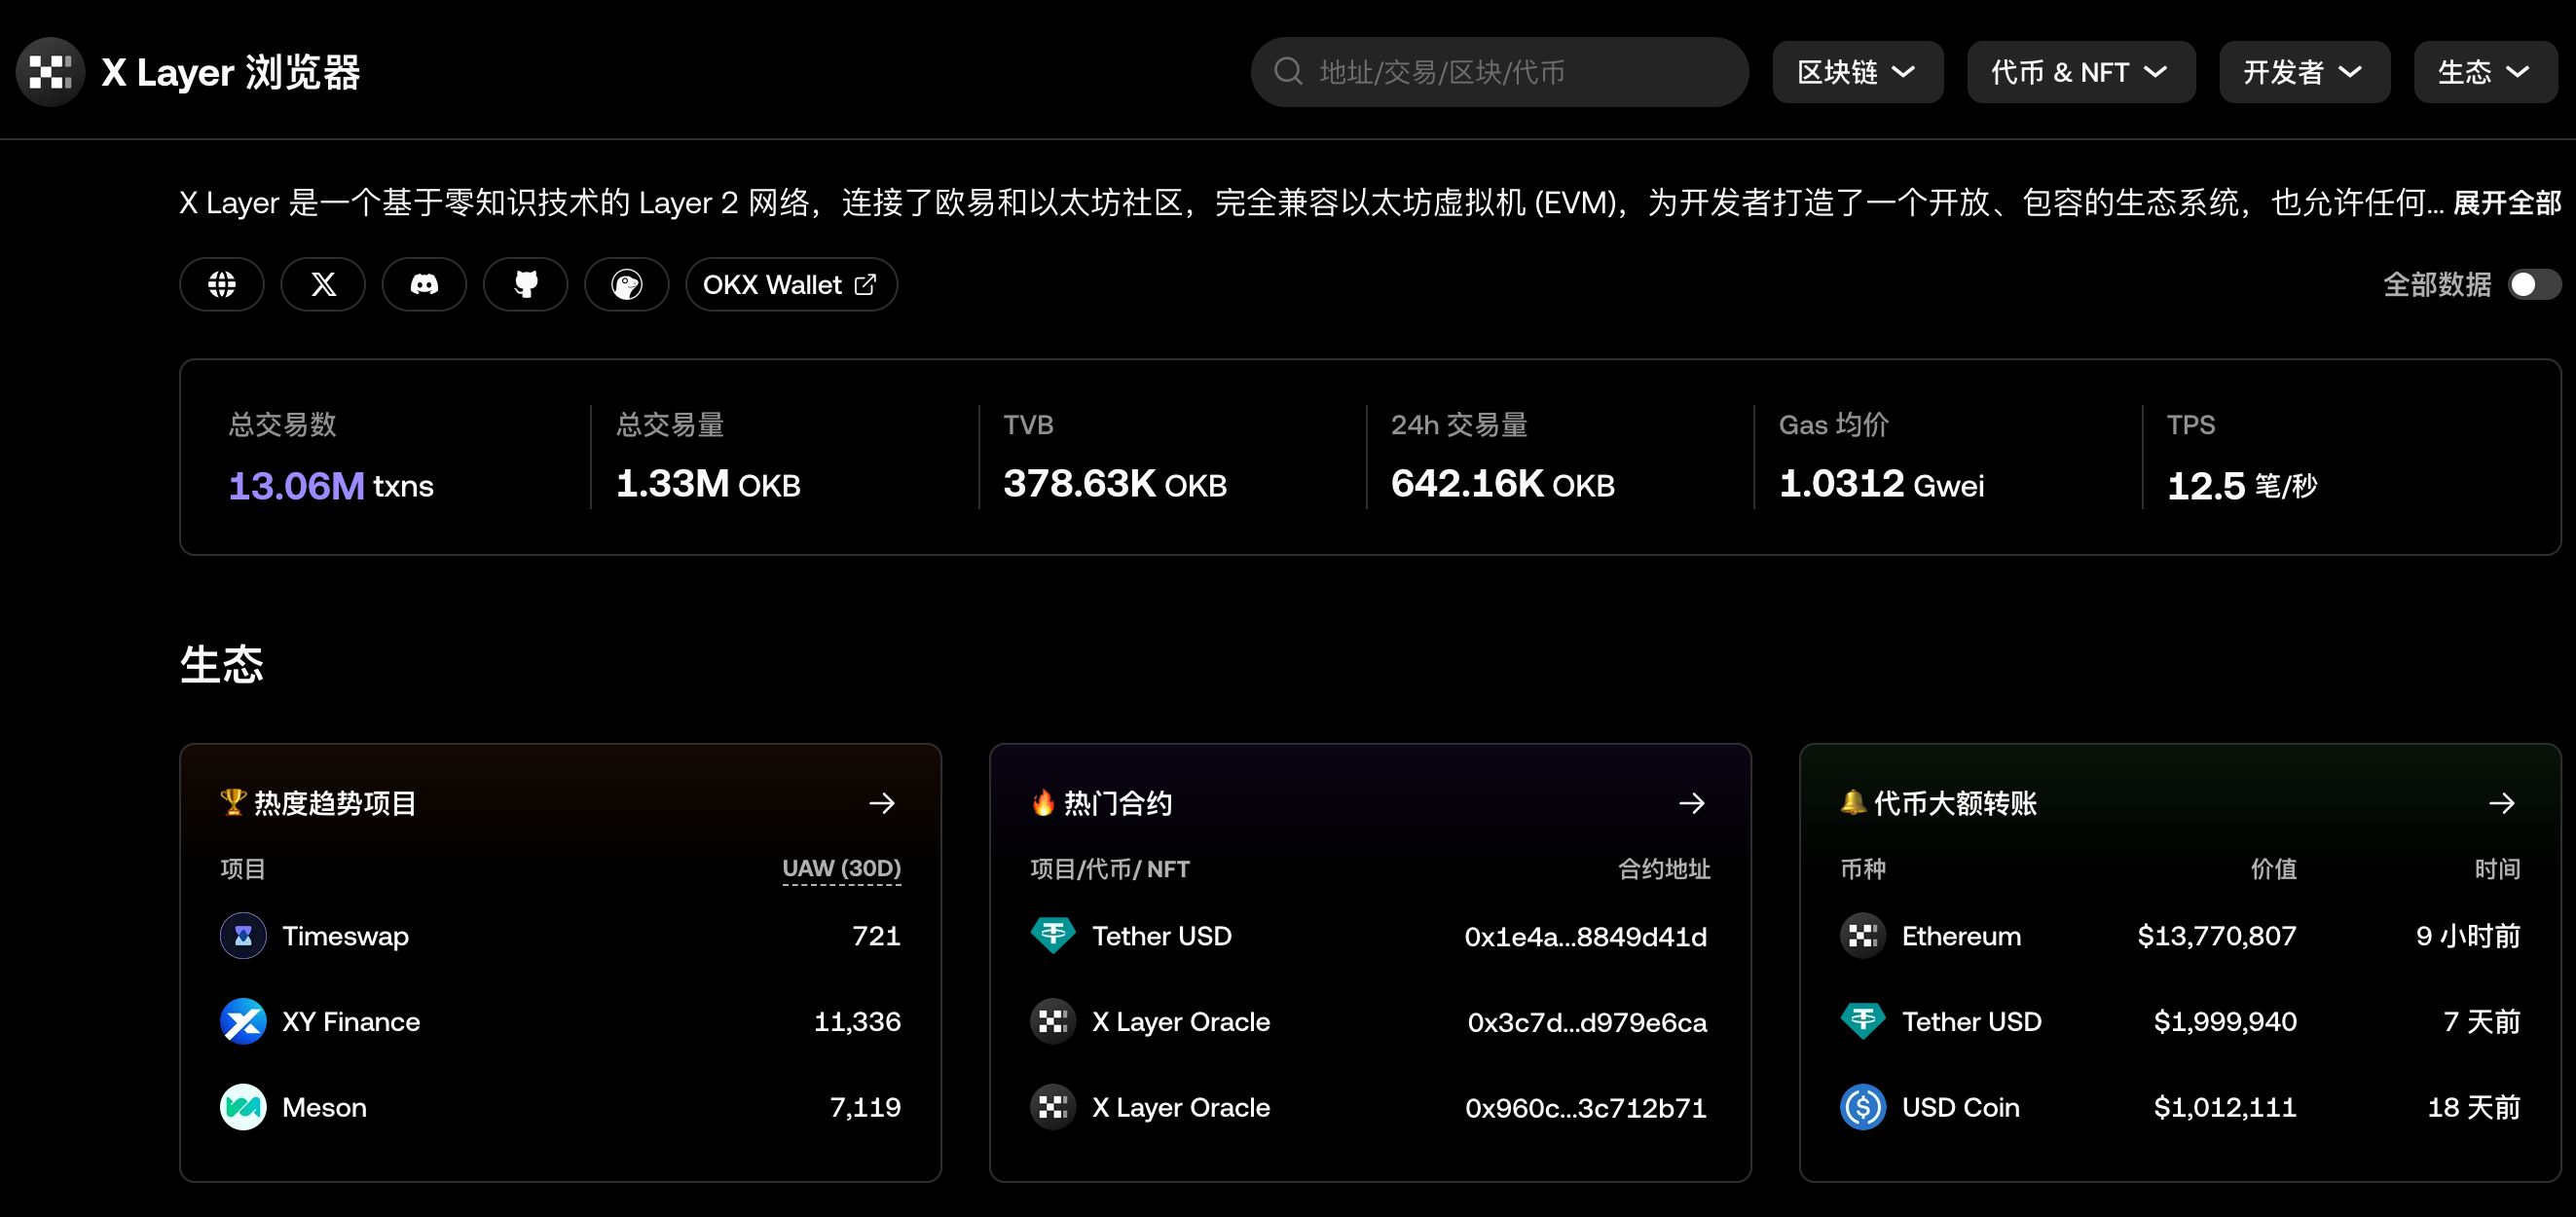Open the project website via globe icon
Viewport: 2576px width, 1217px height.
pyautogui.click(x=221, y=284)
